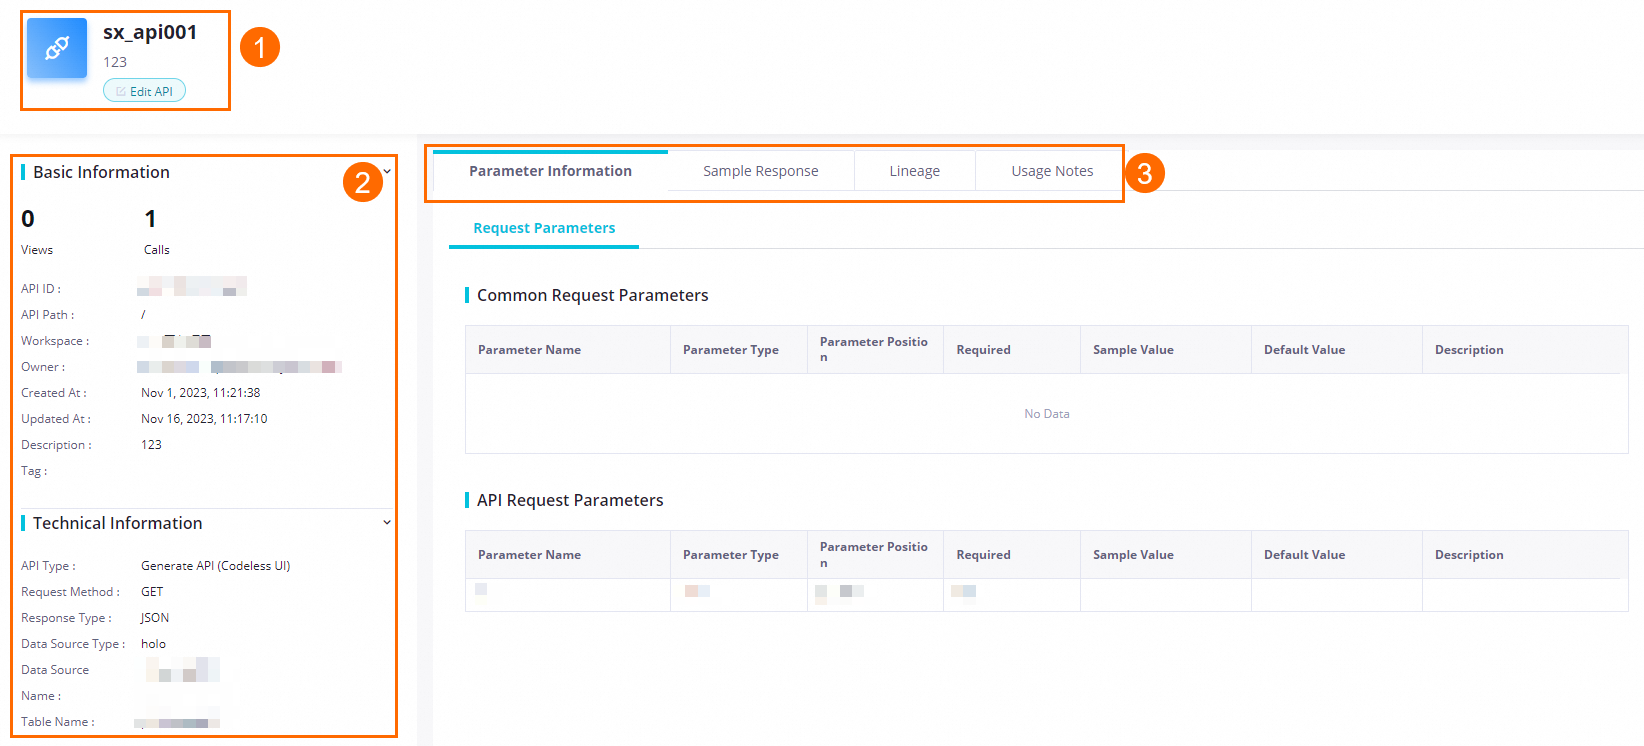
Task: Select the Request Parameters sub-tab
Action: click(x=544, y=228)
